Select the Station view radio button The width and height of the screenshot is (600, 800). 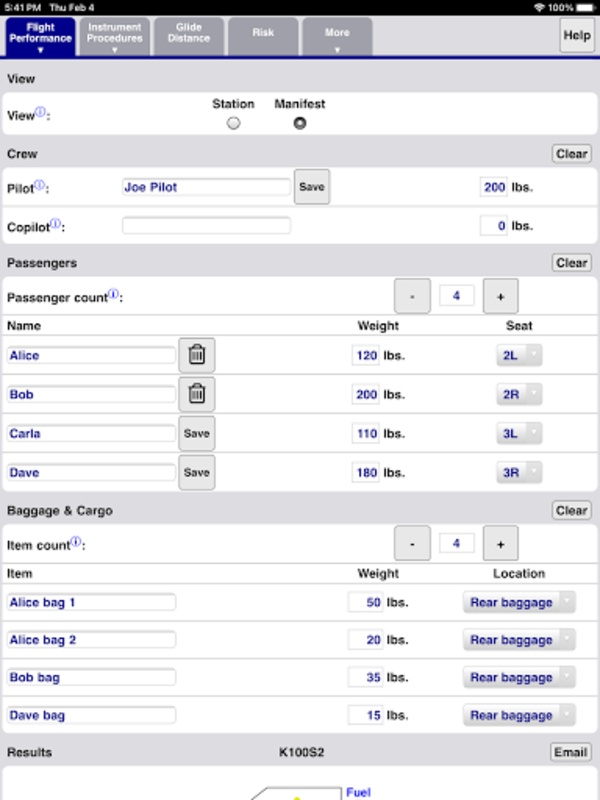point(233,123)
